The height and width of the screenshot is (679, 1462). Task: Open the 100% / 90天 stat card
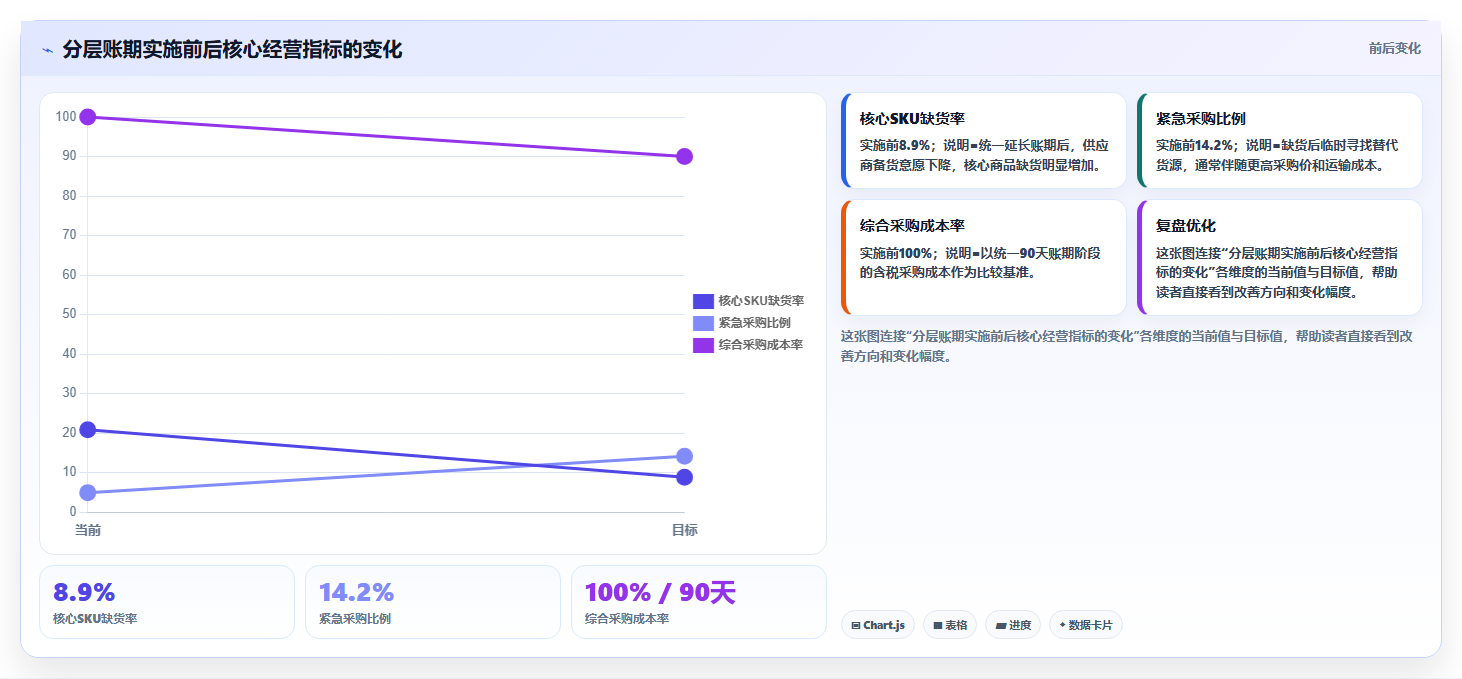(699, 602)
